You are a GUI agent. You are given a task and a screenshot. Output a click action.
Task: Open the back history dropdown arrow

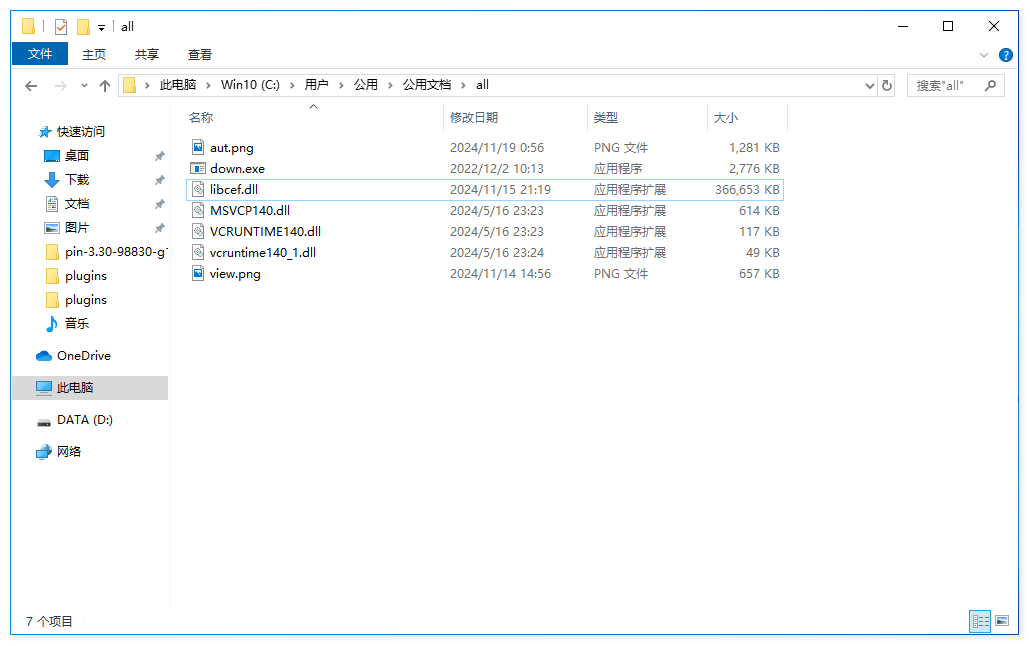pos(84,85)
